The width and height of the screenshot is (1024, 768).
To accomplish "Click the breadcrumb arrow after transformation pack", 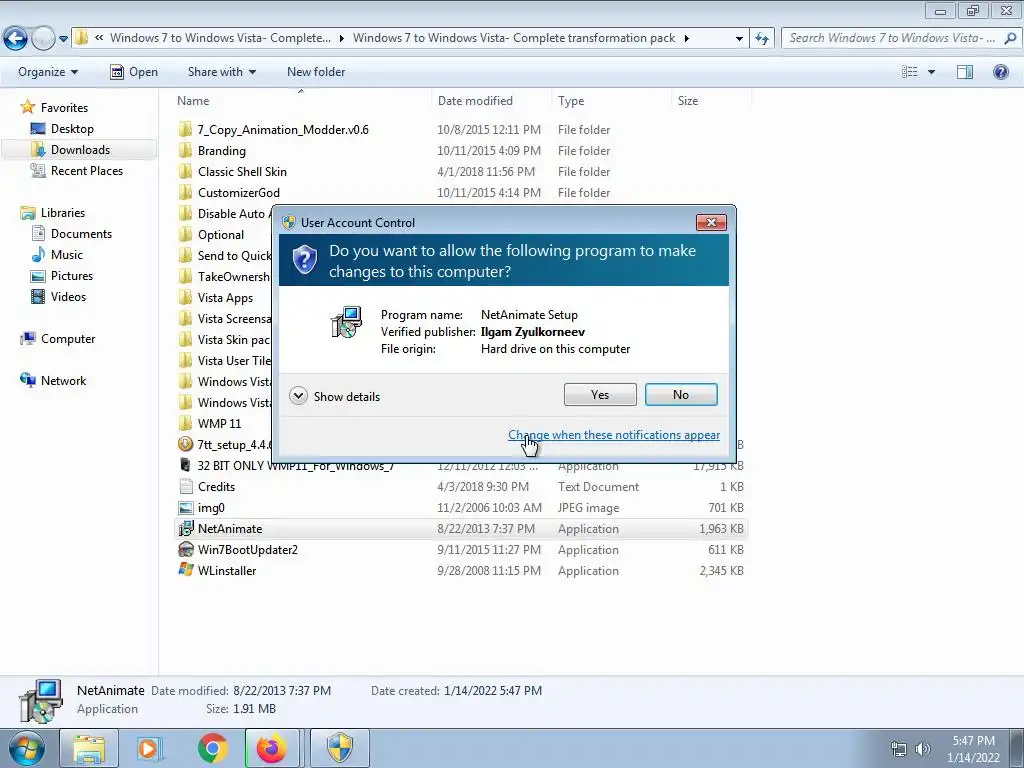I will pos(686,39).
